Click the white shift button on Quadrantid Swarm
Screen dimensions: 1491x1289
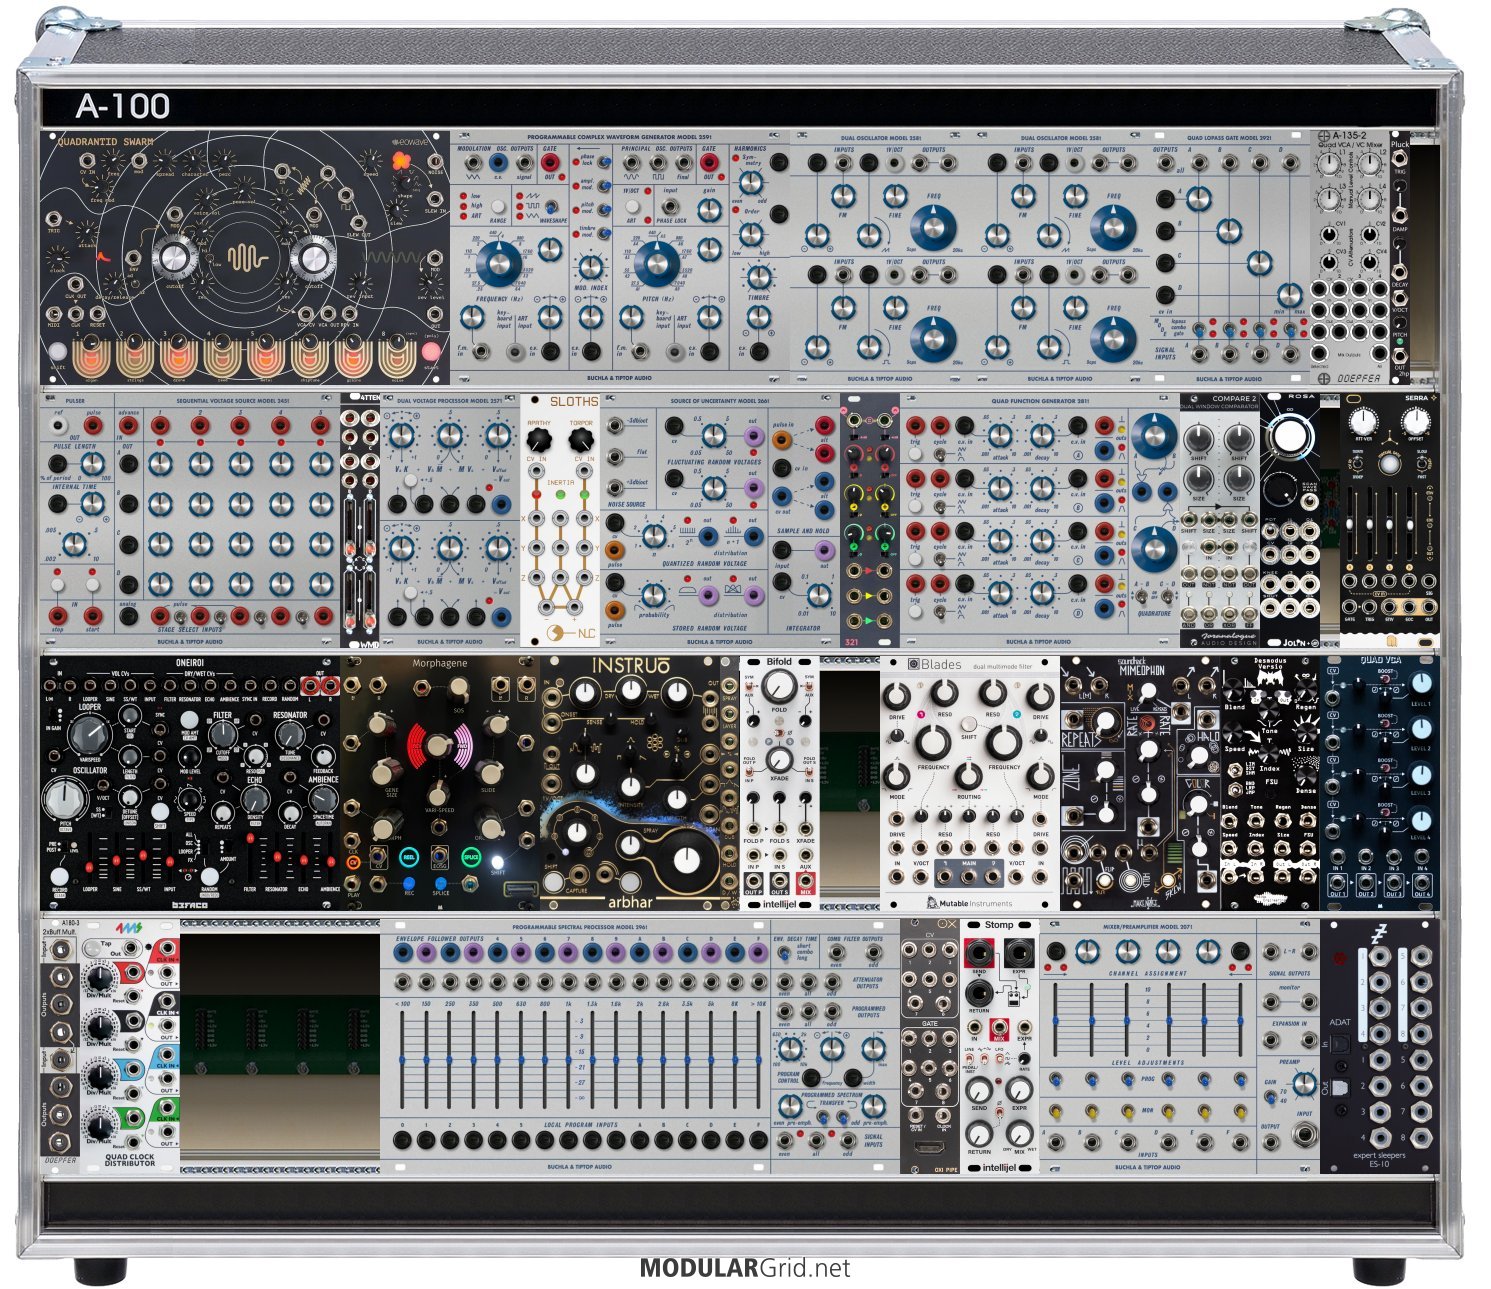(57, 351)
